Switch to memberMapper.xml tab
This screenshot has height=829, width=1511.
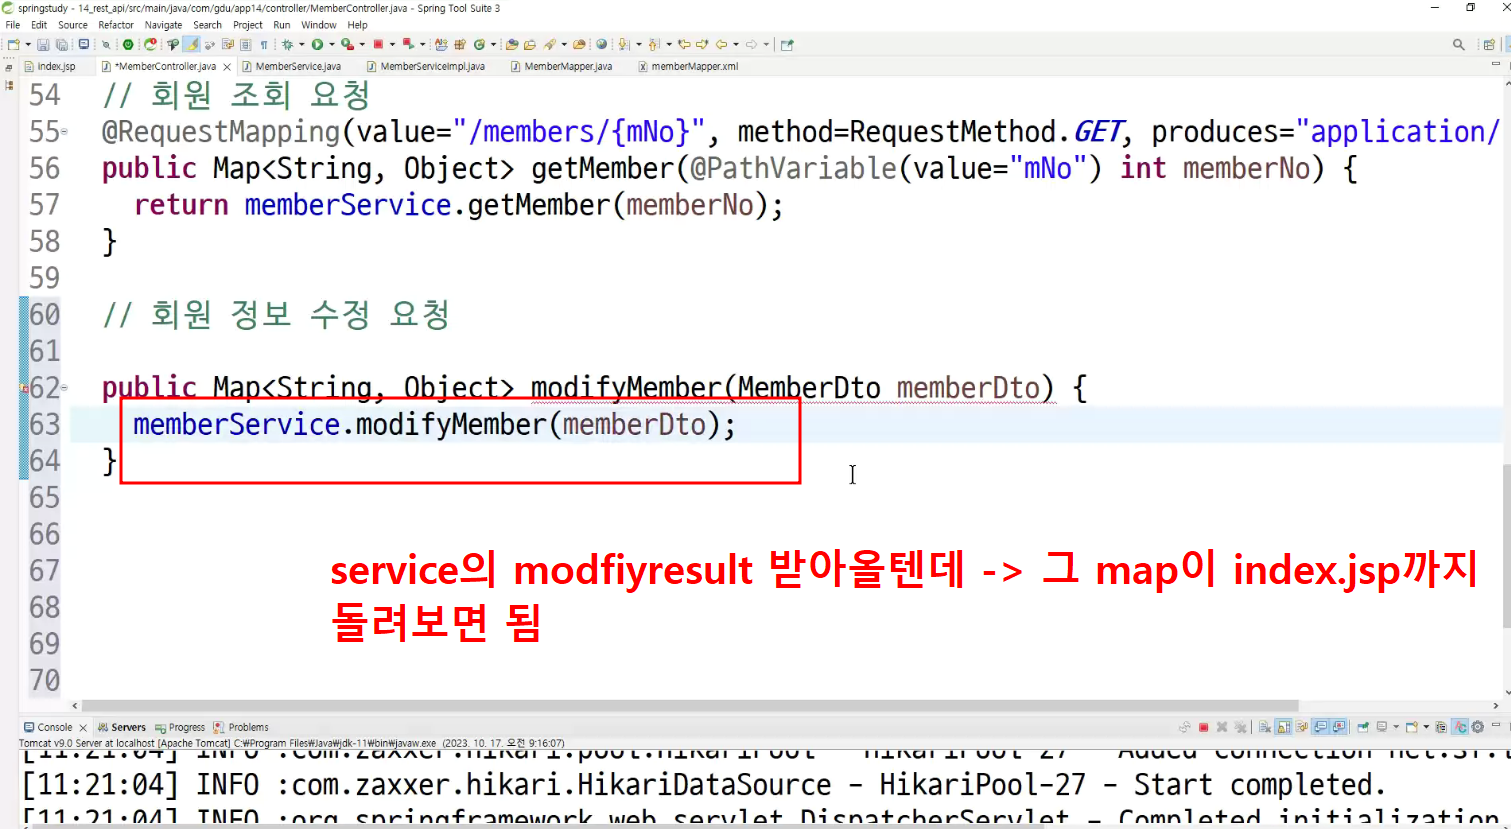tap(687, 66)
